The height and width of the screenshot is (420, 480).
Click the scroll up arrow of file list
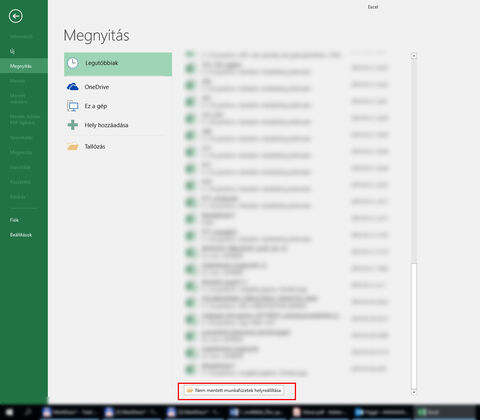coord(414,56)
